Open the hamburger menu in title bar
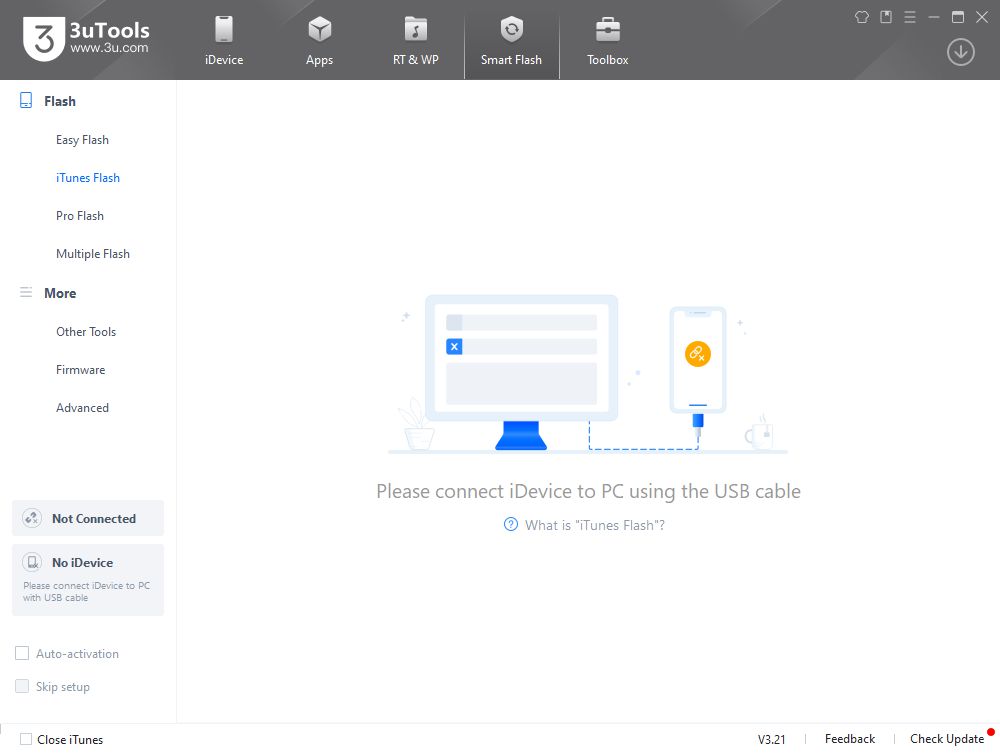Screen dimensions: 1000x754 tap(910, 17)
